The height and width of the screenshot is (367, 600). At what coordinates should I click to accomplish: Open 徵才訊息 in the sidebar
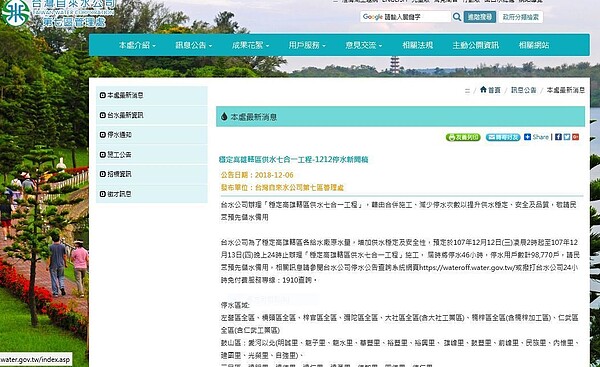point(152,194)
